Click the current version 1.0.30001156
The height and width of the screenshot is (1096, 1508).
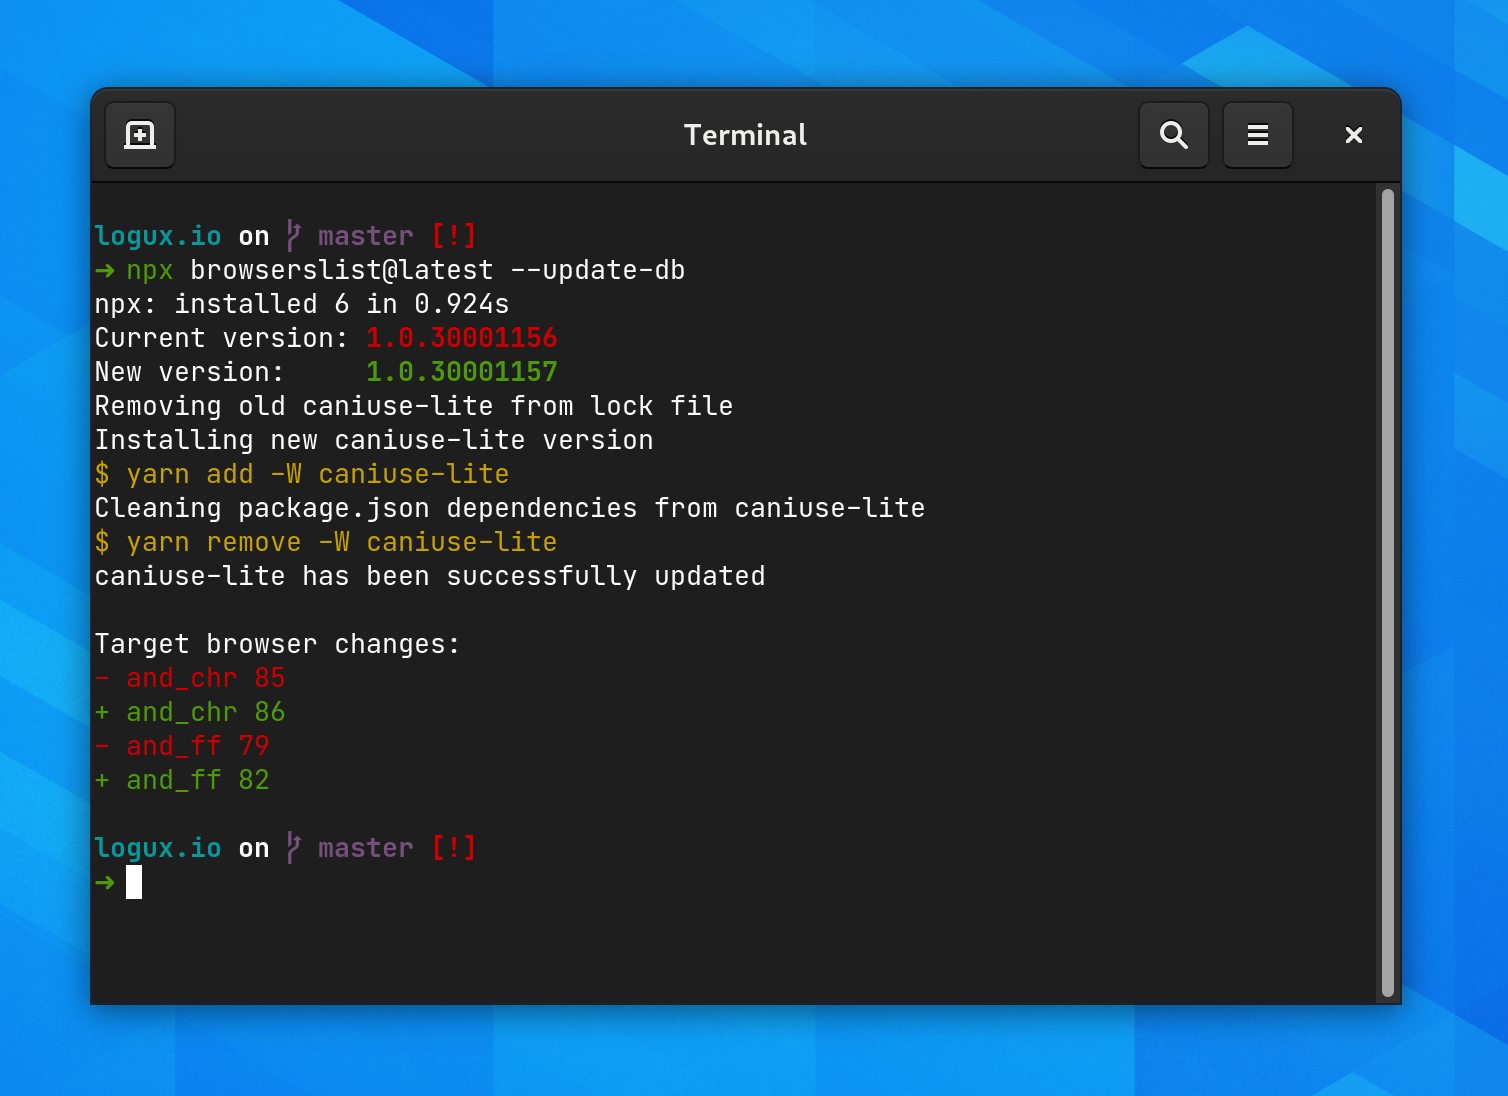click(x=461, y=338)
